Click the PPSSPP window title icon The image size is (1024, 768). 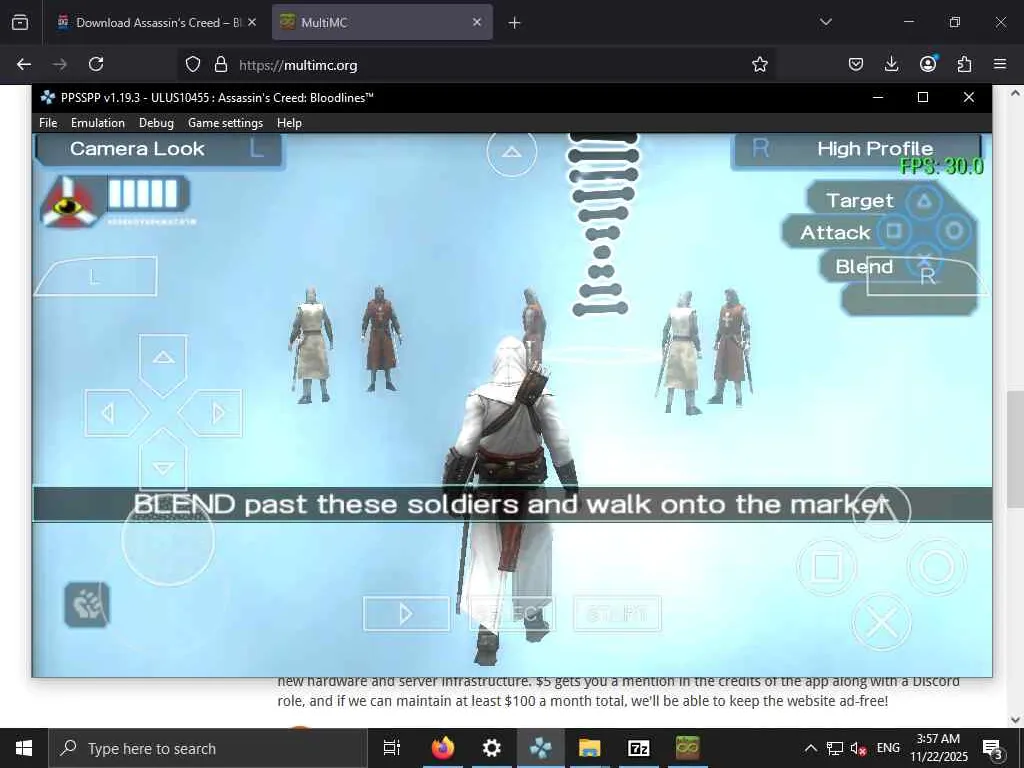[48, 97]
